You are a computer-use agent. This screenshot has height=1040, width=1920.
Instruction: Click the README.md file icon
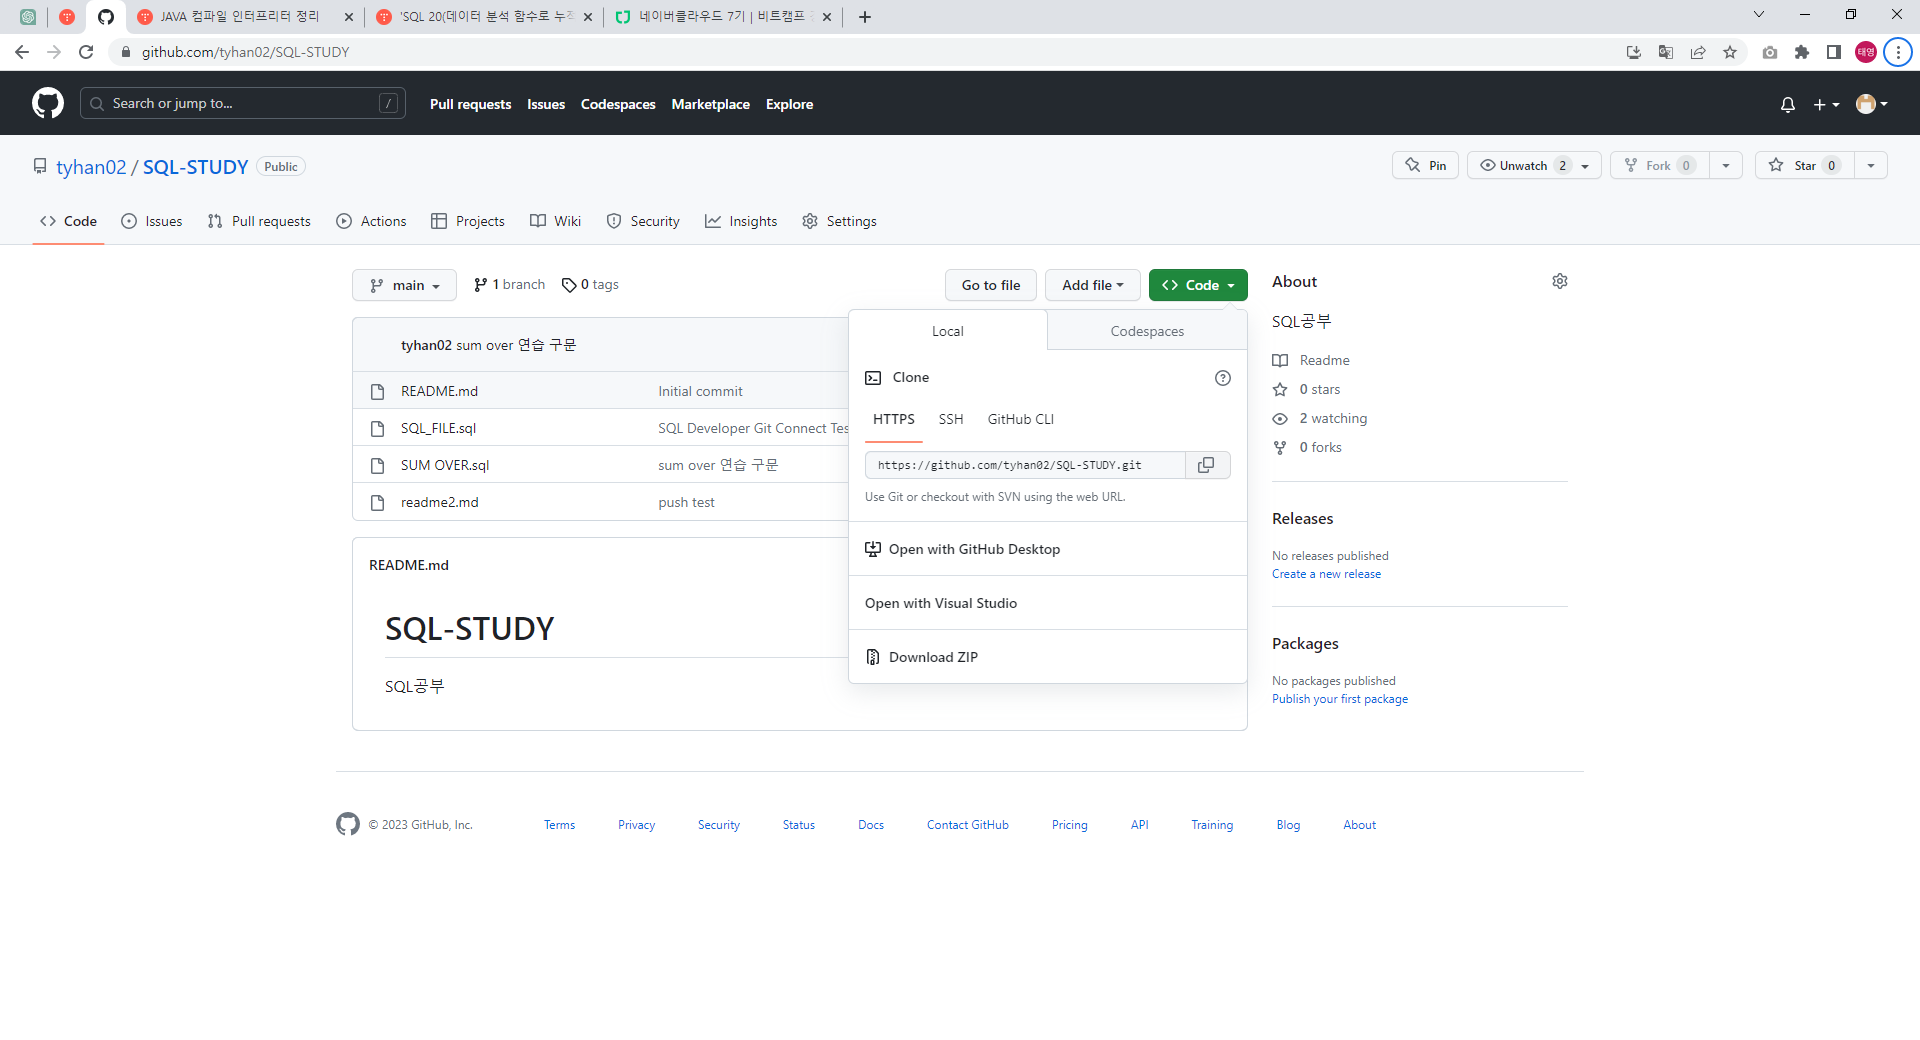(x=377, y=391)
